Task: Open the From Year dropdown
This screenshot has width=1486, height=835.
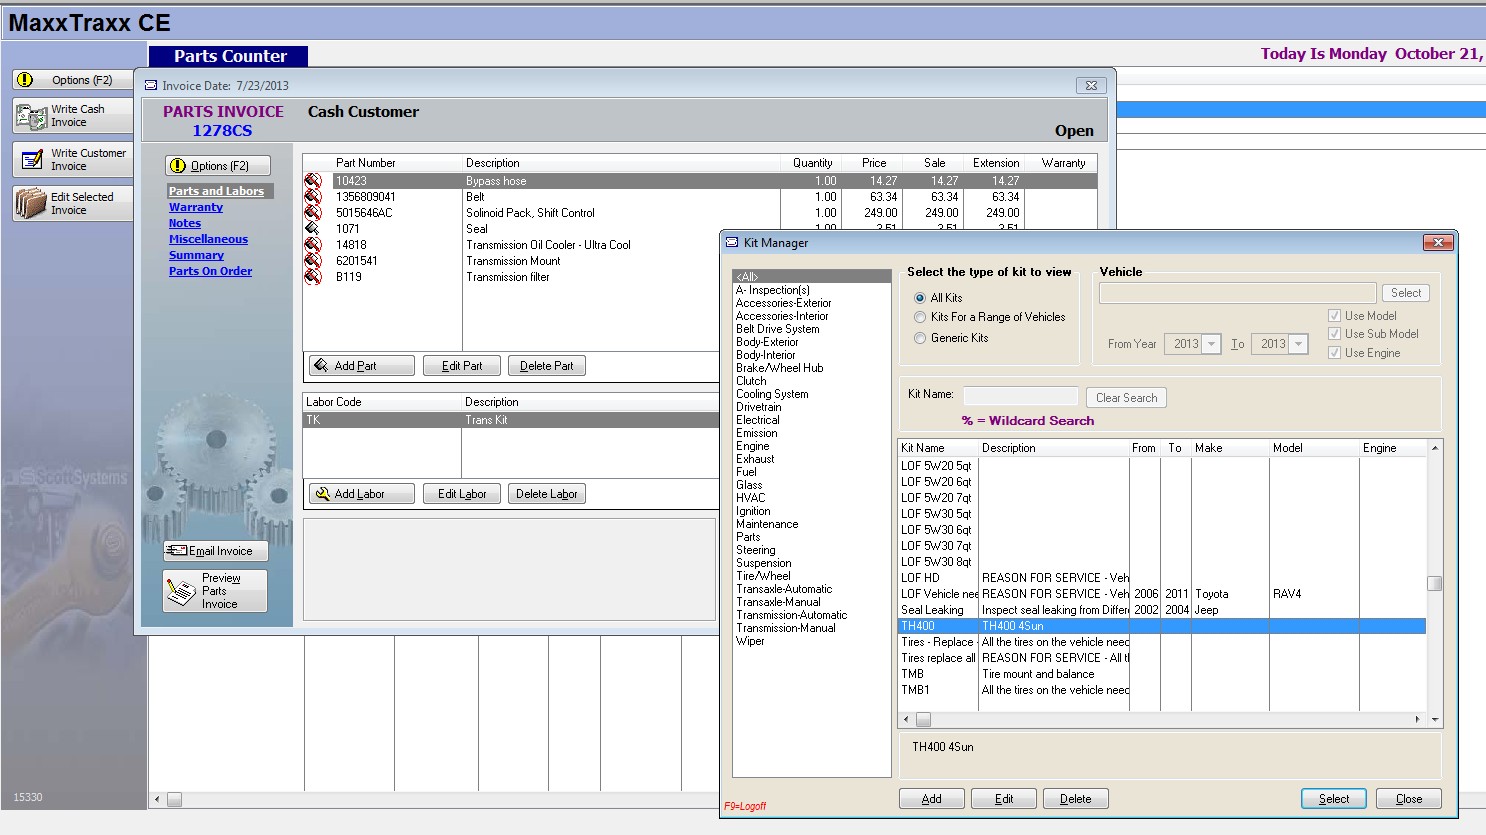Action: [x=1211, y=344]
